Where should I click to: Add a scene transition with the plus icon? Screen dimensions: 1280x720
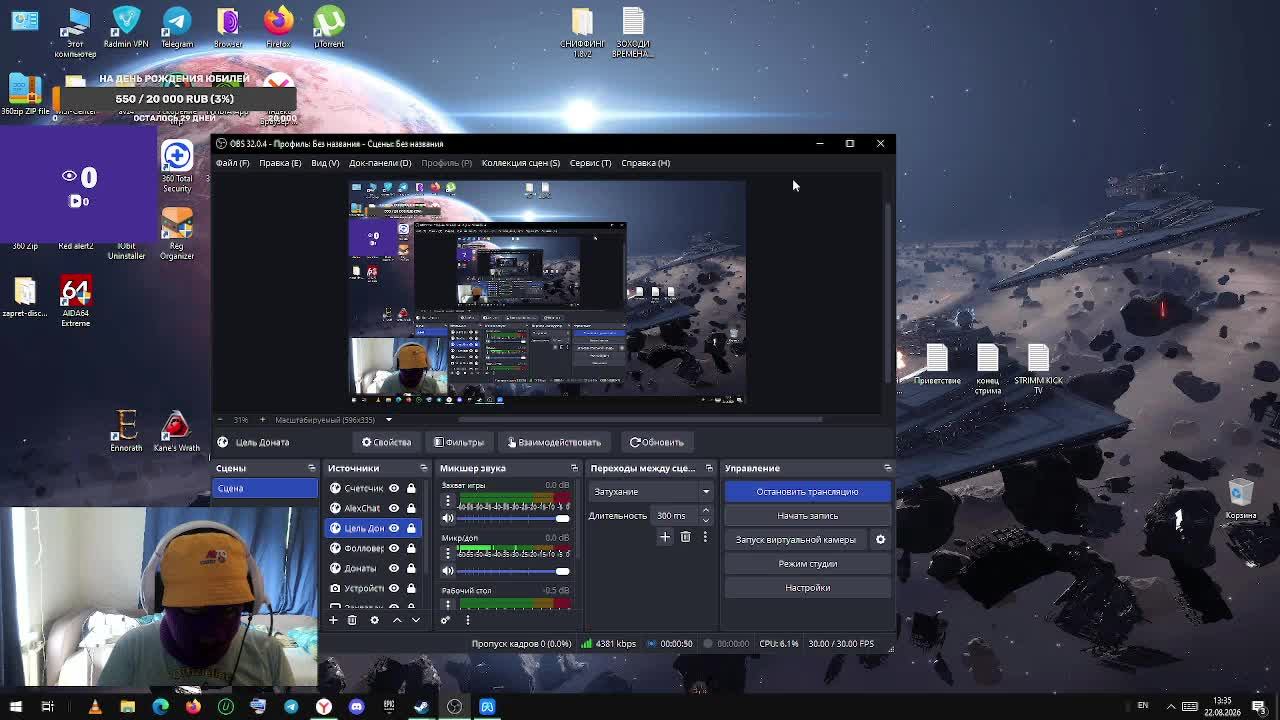(665, 537)
